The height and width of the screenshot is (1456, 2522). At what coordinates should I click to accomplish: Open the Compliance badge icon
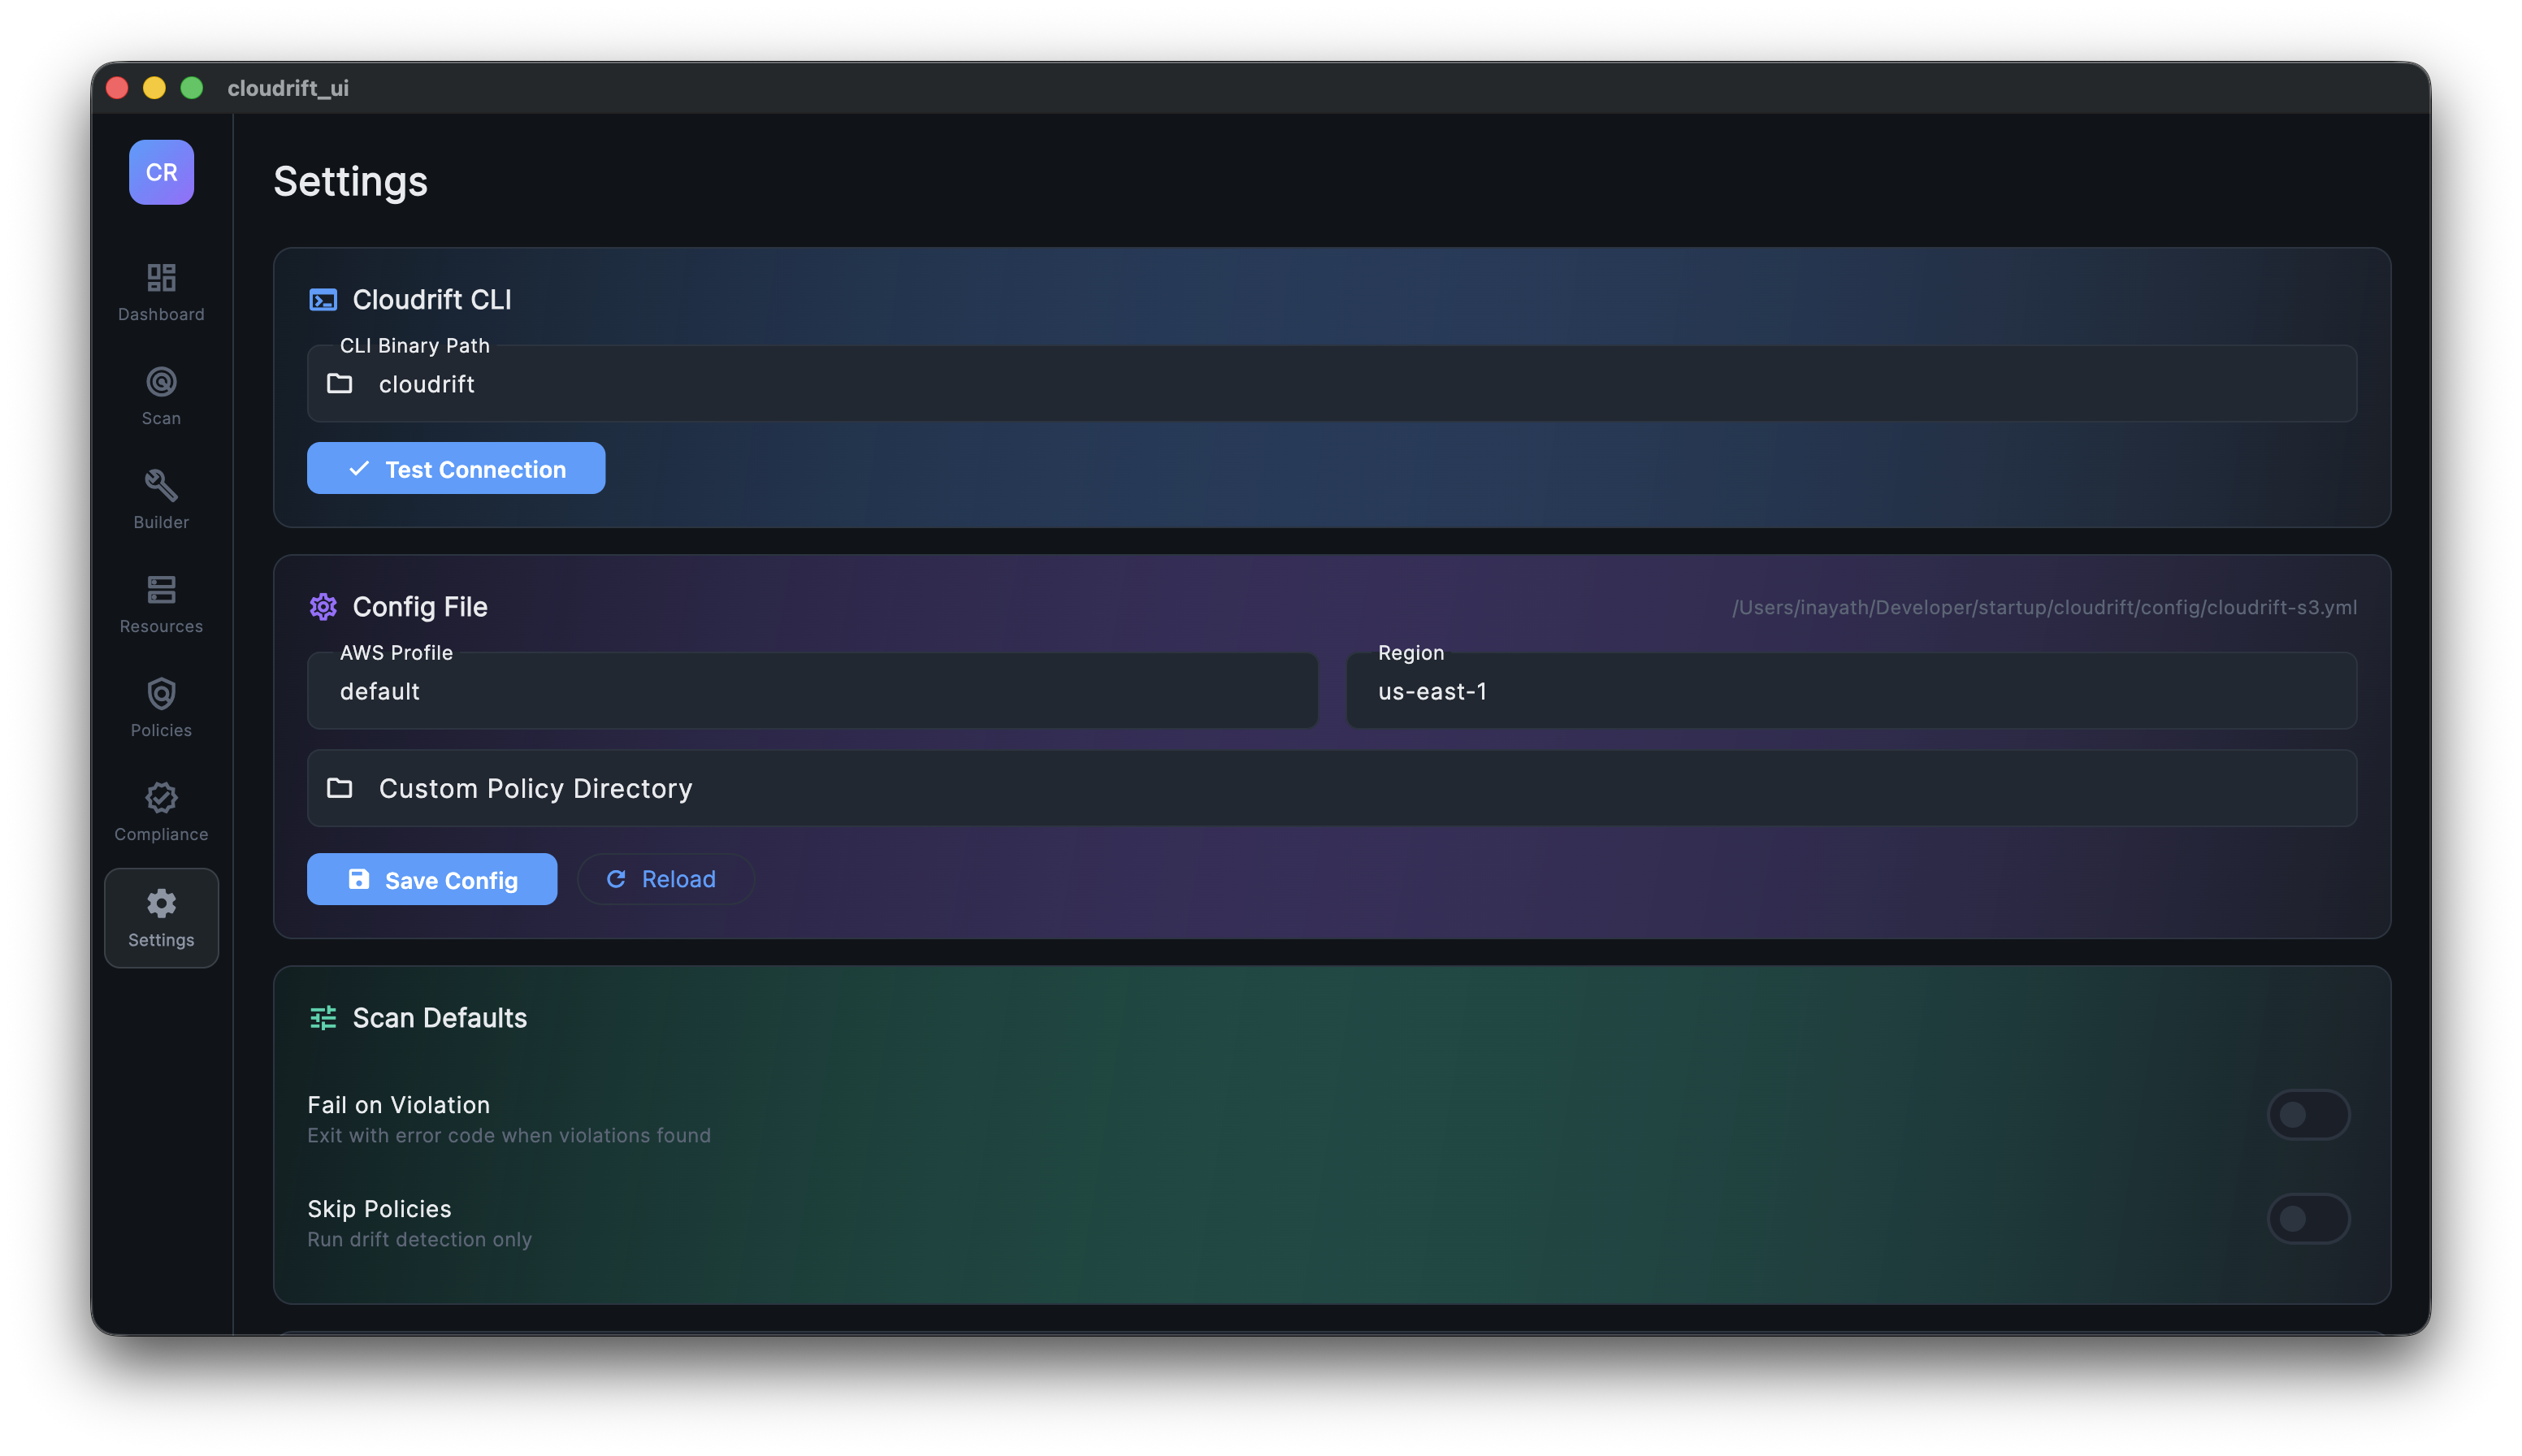[161, 798]
